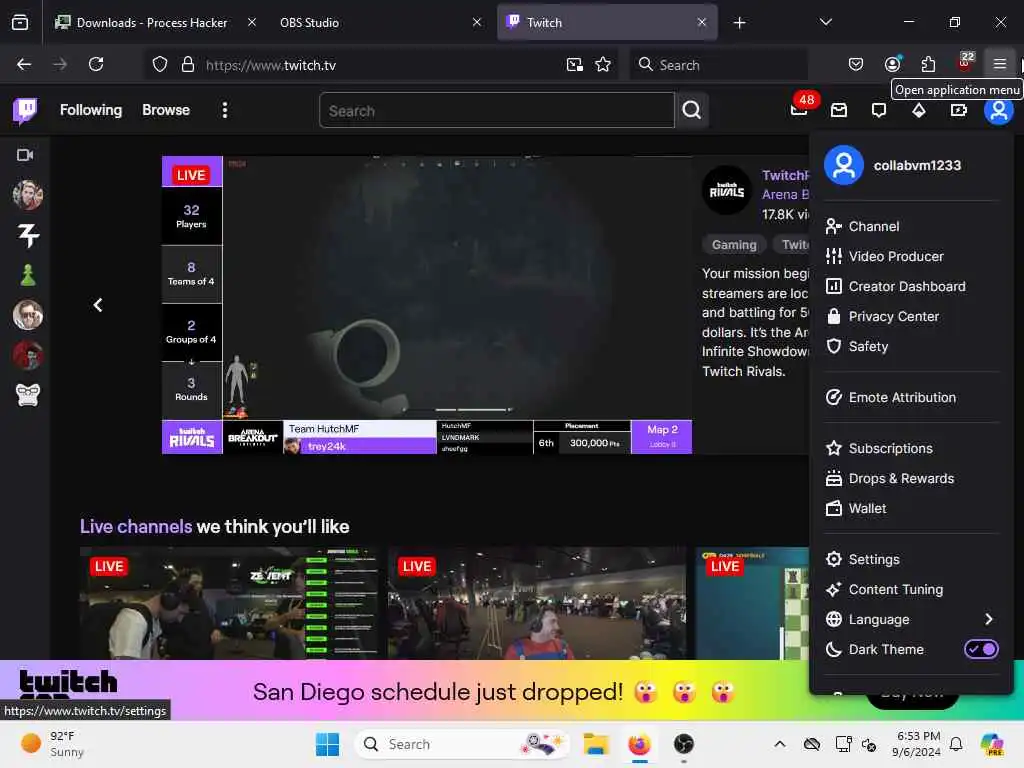Open the Firefox account icon

892,64
